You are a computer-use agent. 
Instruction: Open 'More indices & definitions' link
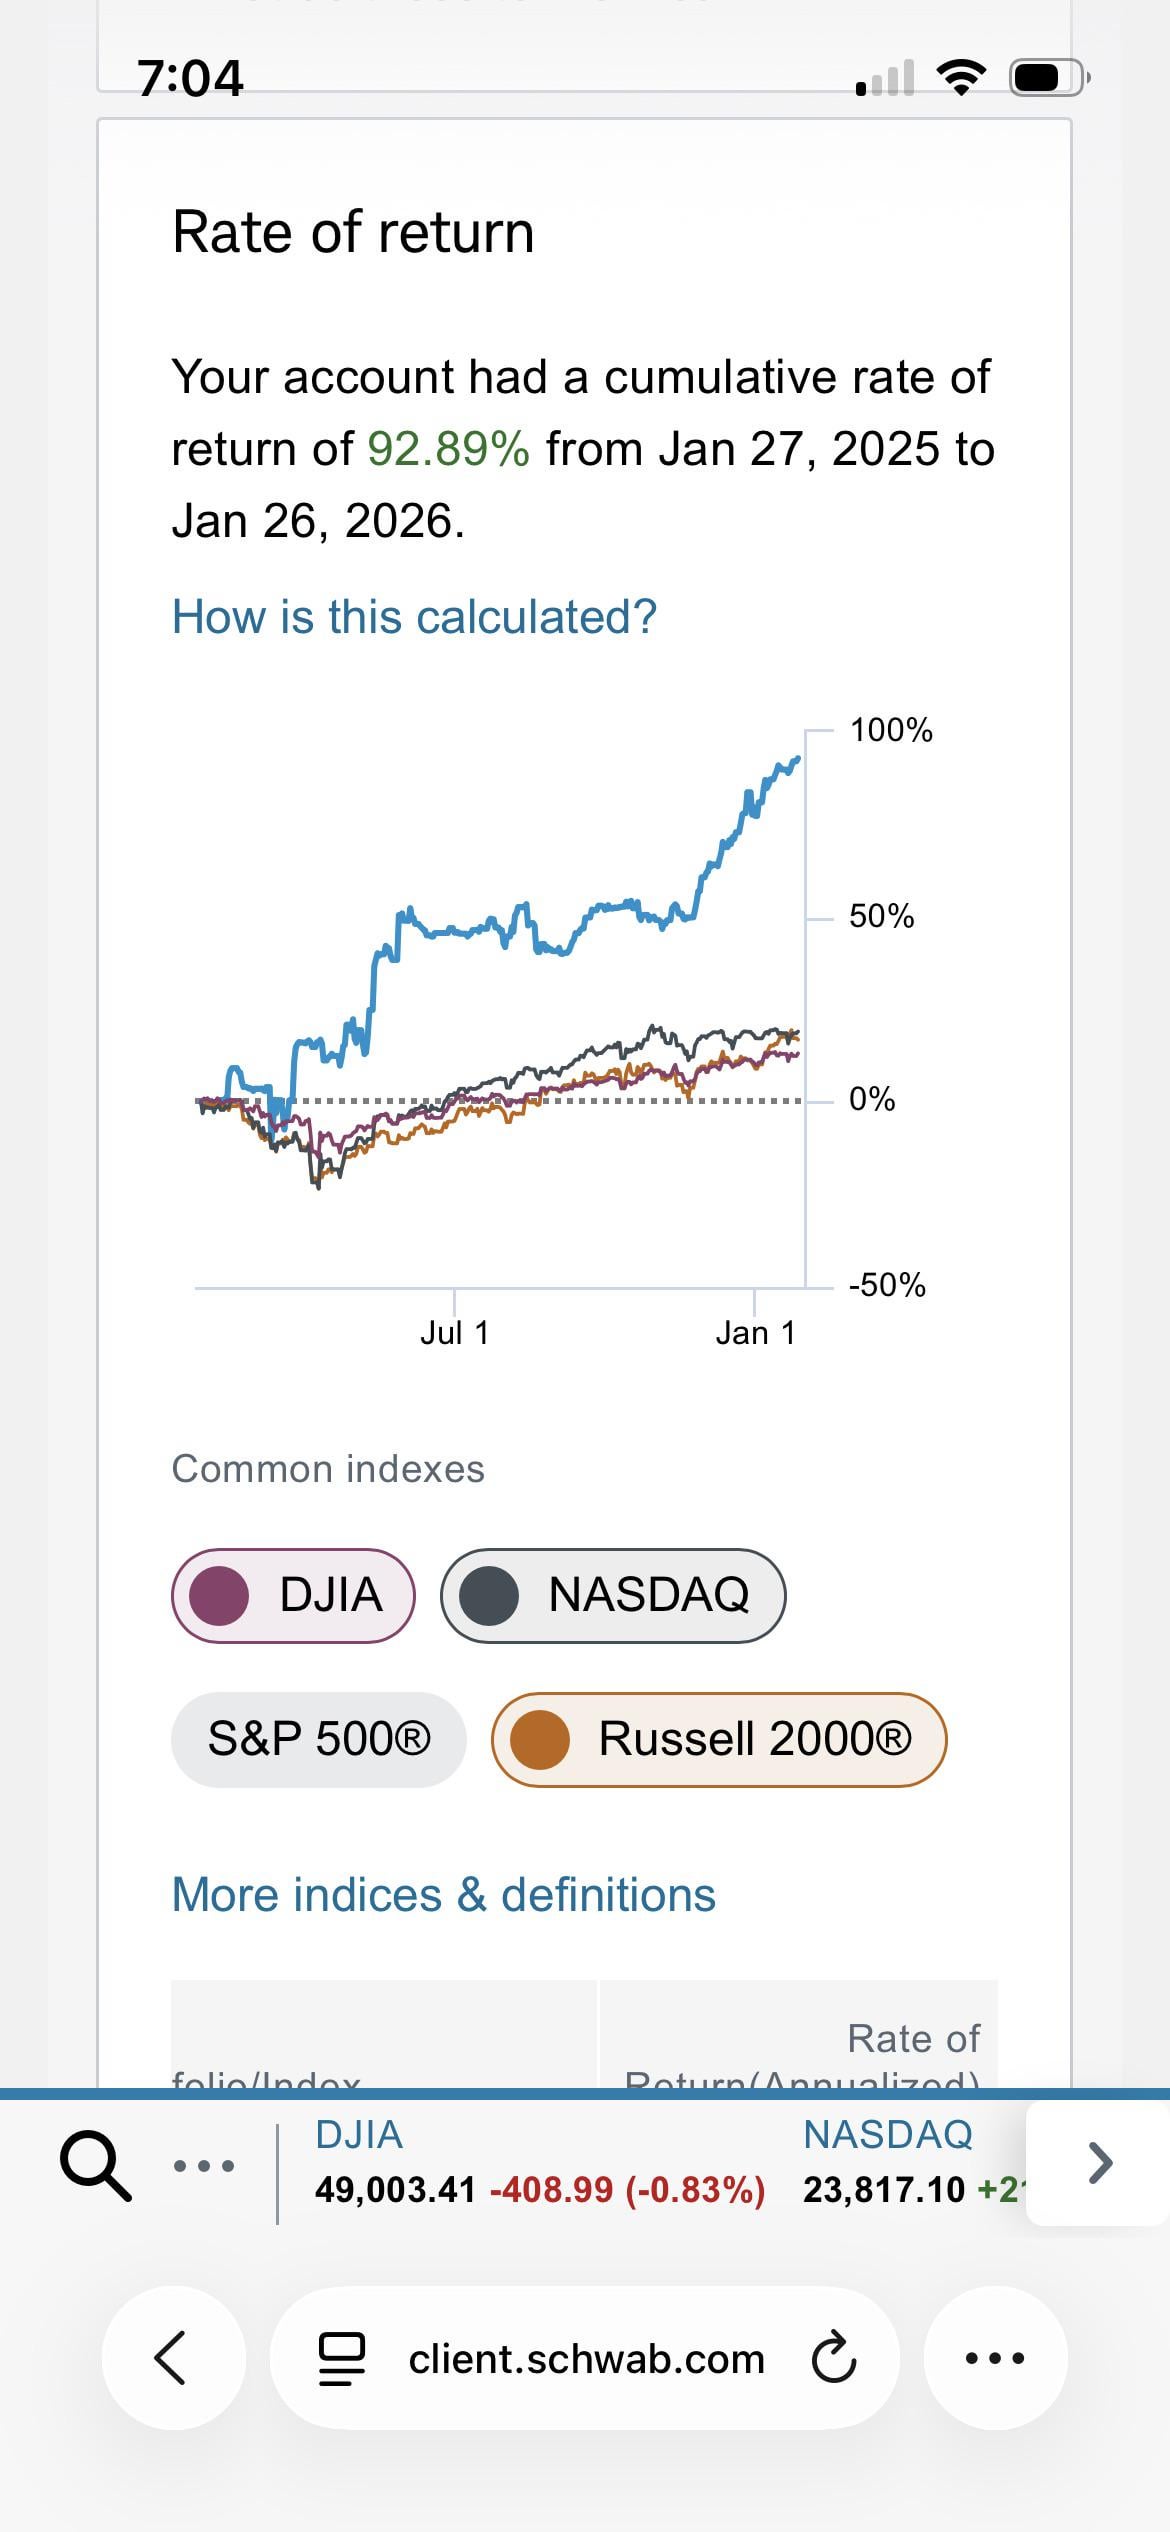444,1895
